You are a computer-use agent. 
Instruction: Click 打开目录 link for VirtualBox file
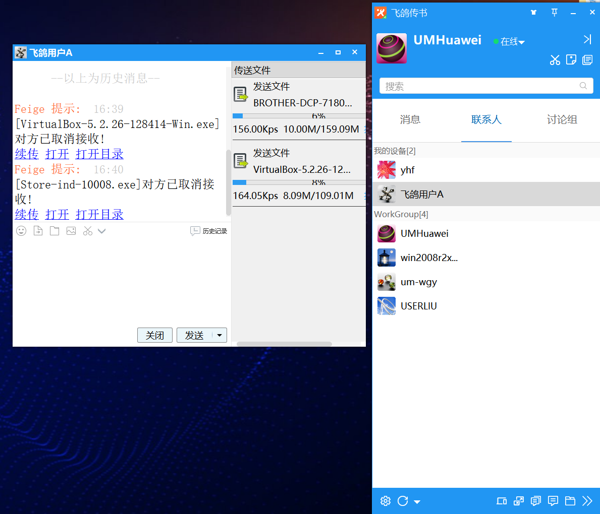click(x=99, y=154)
